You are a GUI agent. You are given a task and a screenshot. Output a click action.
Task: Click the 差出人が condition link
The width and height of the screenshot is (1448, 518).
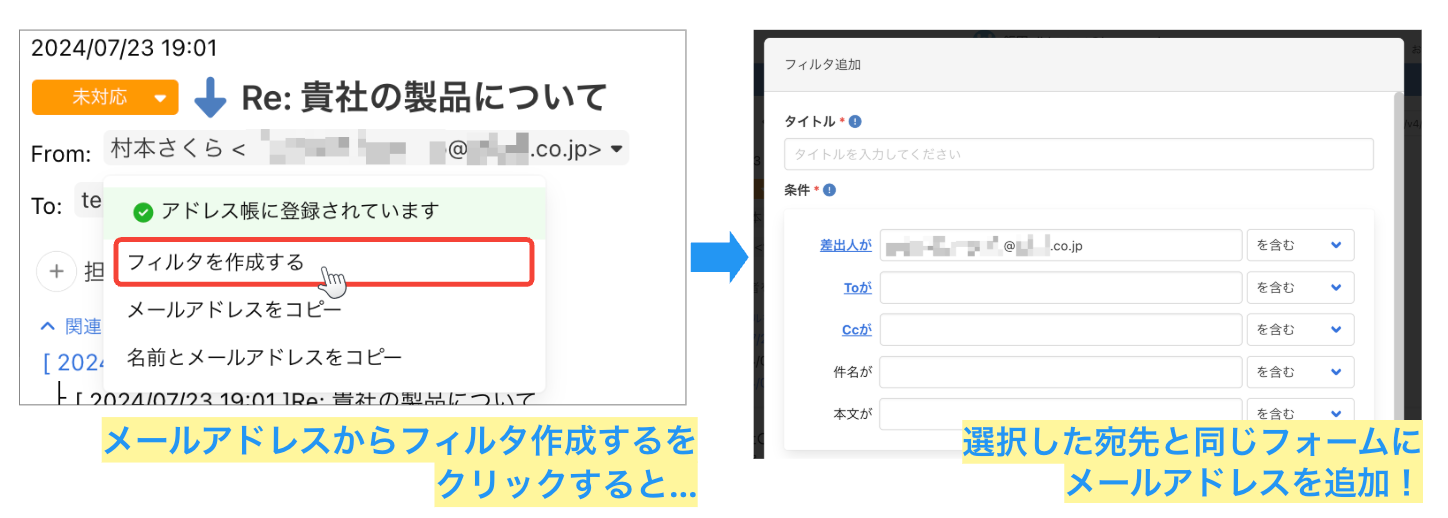pyautogui.click(x=846, y=245)
